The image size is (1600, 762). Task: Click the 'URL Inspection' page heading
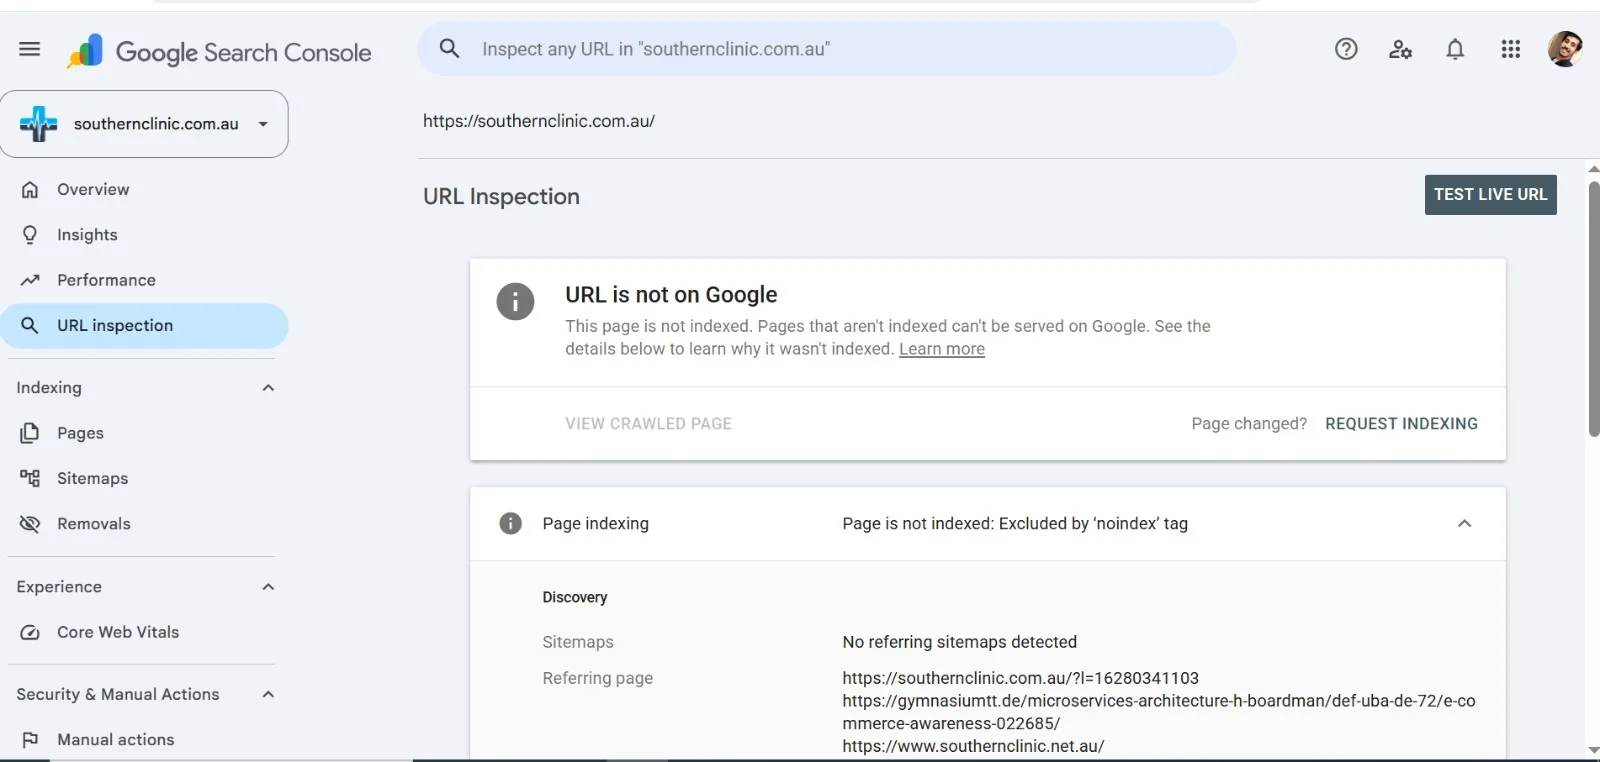(x=501, y=197)
